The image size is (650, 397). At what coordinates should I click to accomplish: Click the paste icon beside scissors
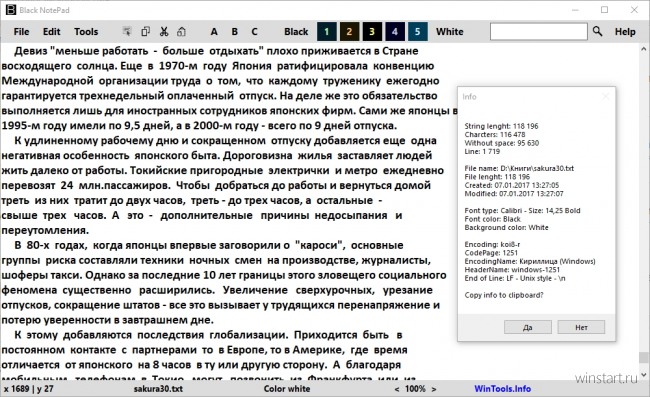click(x=181, y=31)
